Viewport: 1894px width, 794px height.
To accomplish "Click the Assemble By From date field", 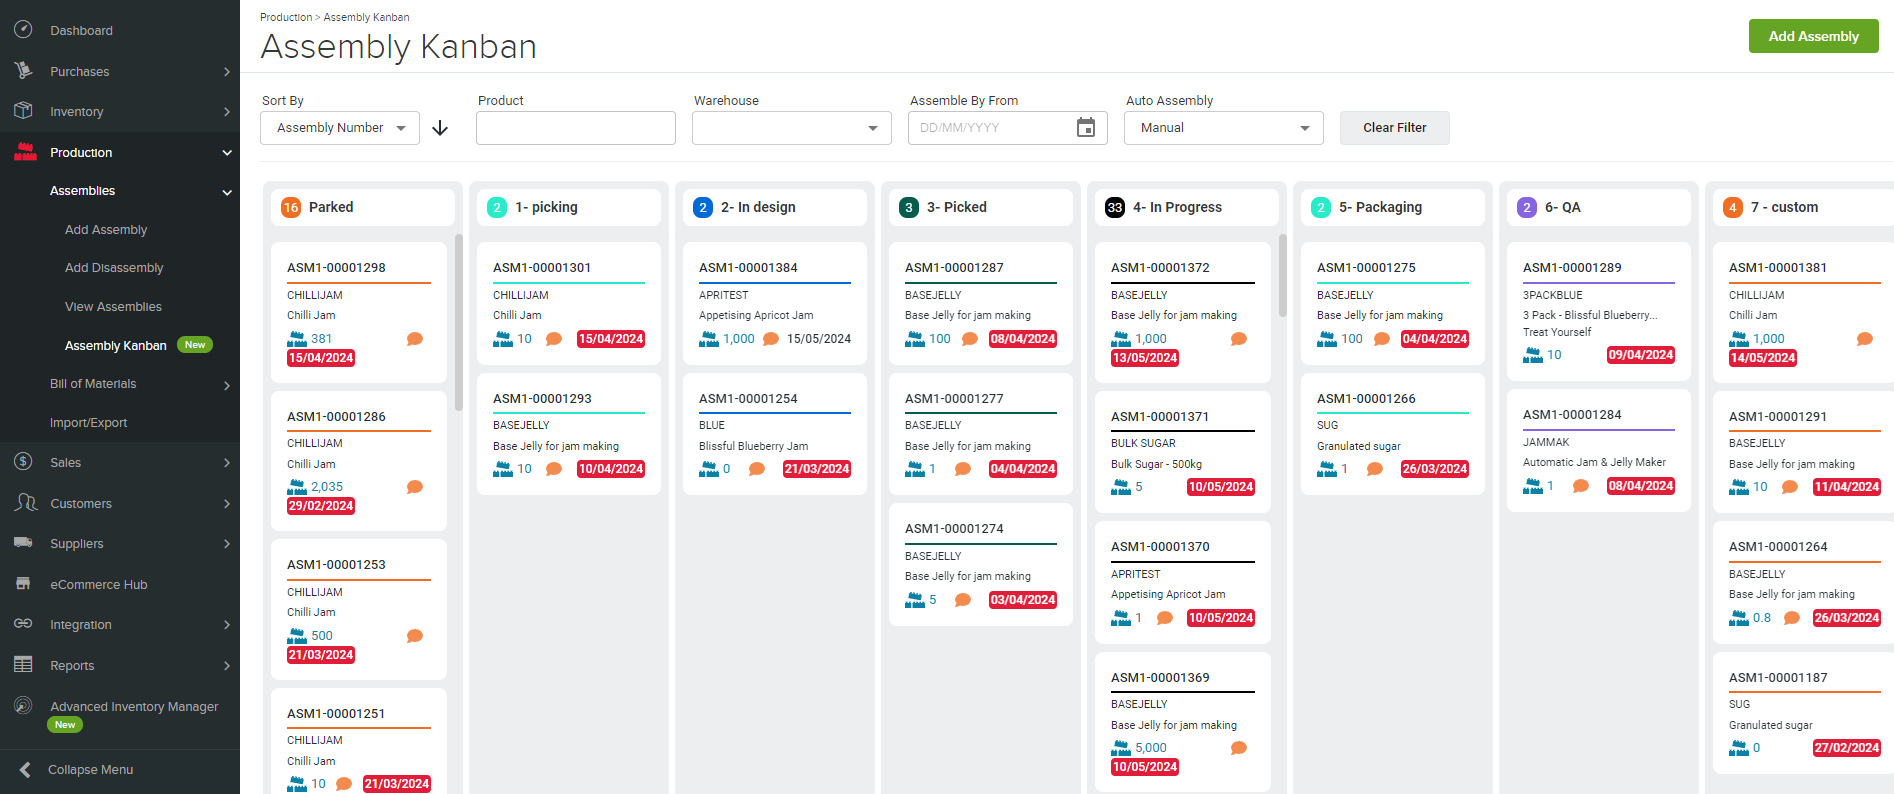I will click(1008, 128).
